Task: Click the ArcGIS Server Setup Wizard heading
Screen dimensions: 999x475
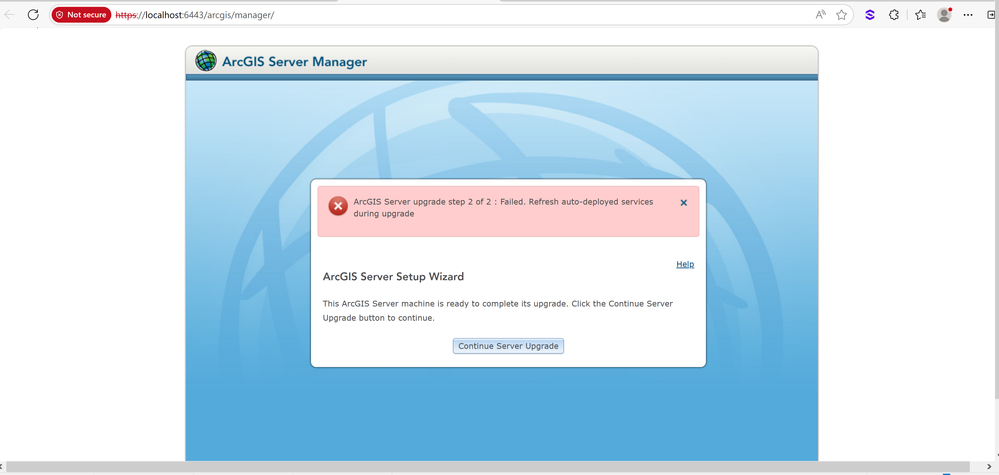Action: coord(394,277)
